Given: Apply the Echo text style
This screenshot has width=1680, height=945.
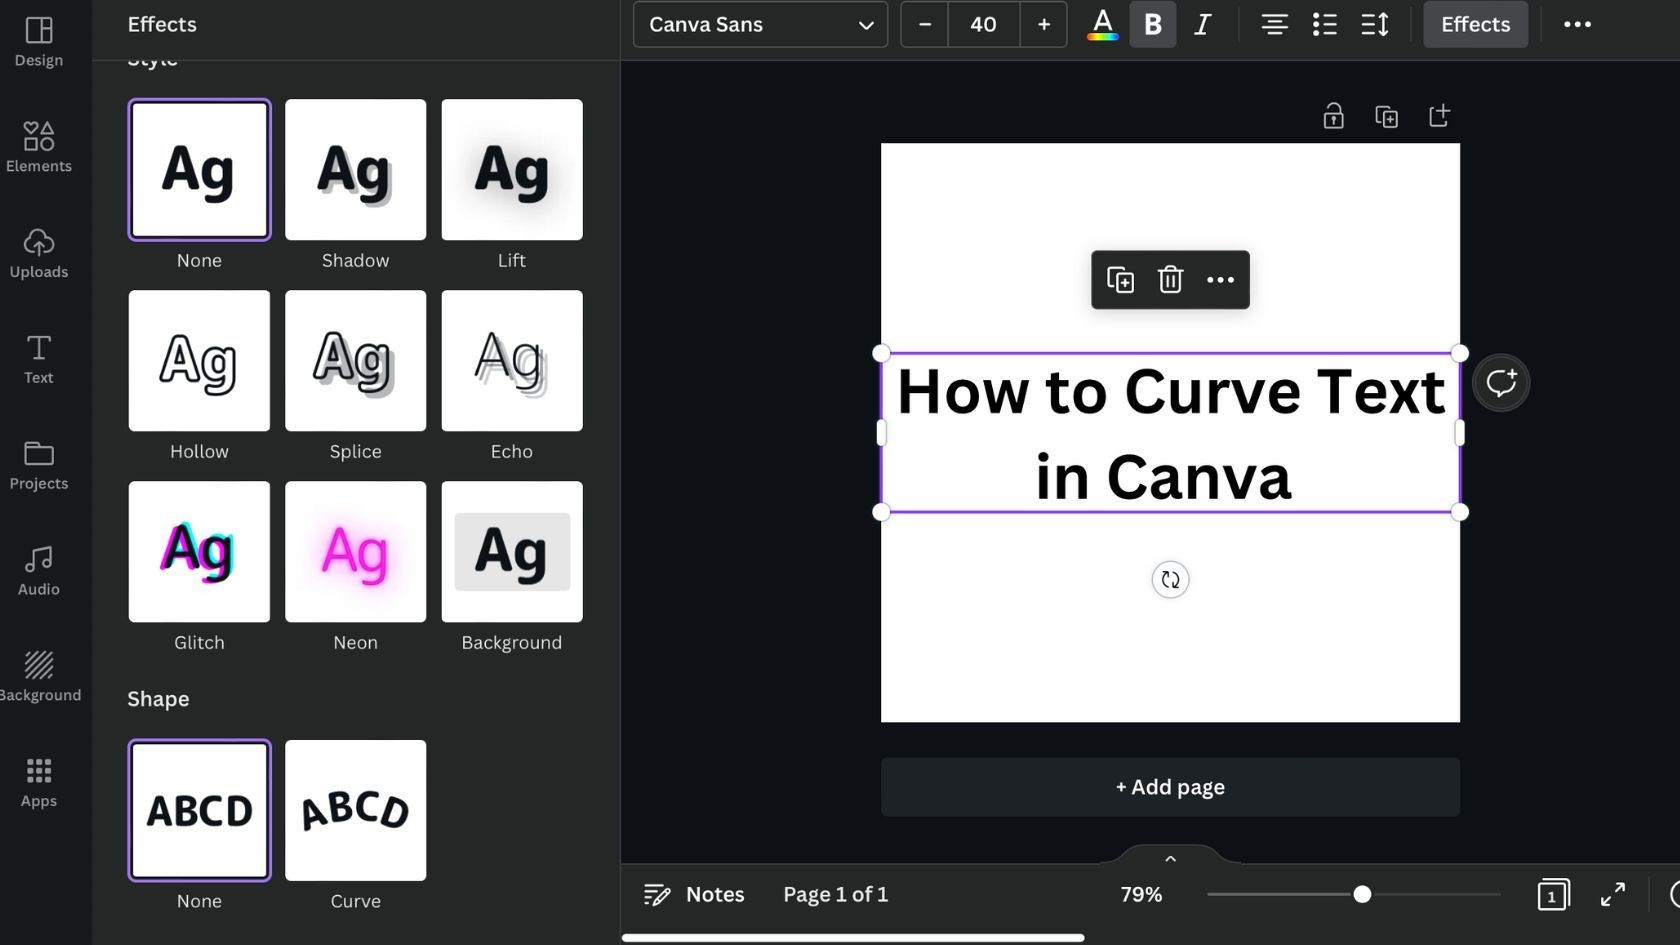Looking at the screenshot, I should pos(511,361).
